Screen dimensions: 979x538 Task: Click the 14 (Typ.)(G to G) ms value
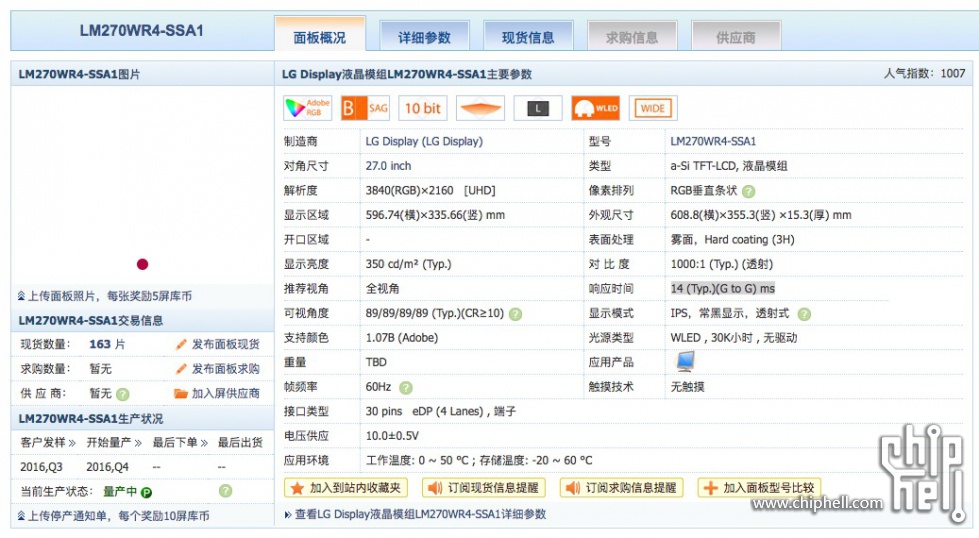[x=722, y=288]
